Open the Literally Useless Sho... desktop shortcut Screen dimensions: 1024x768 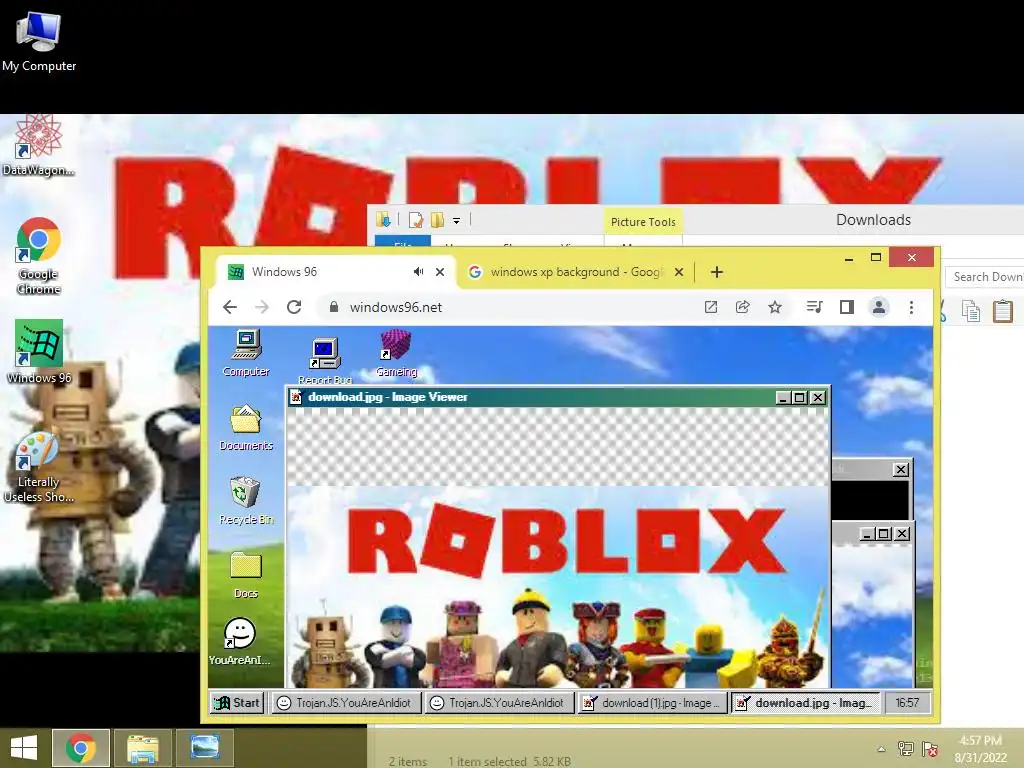pos(39,468)
